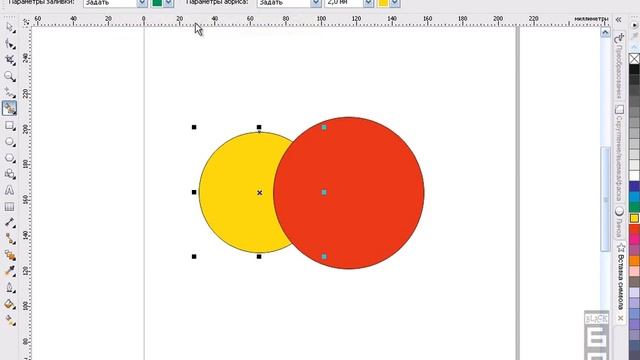Pick yellow from the color palette
Image resolution: width=640 pixels, height=360 pixels.
click(x=634, y=218)
